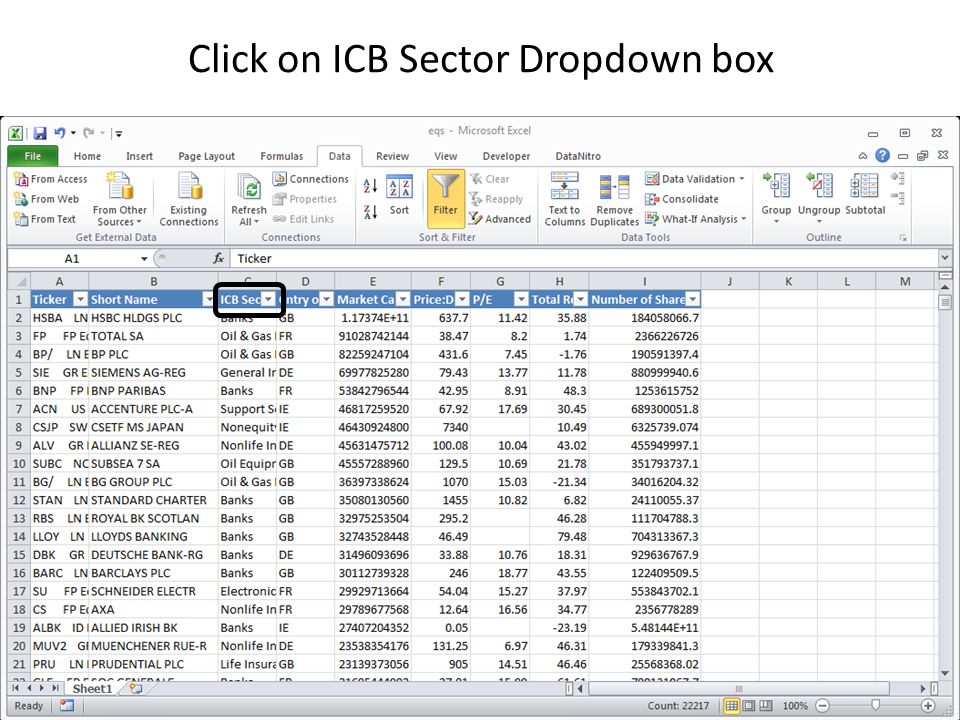Click the Group outline button
960x720 pixels.
click(776, 197)
